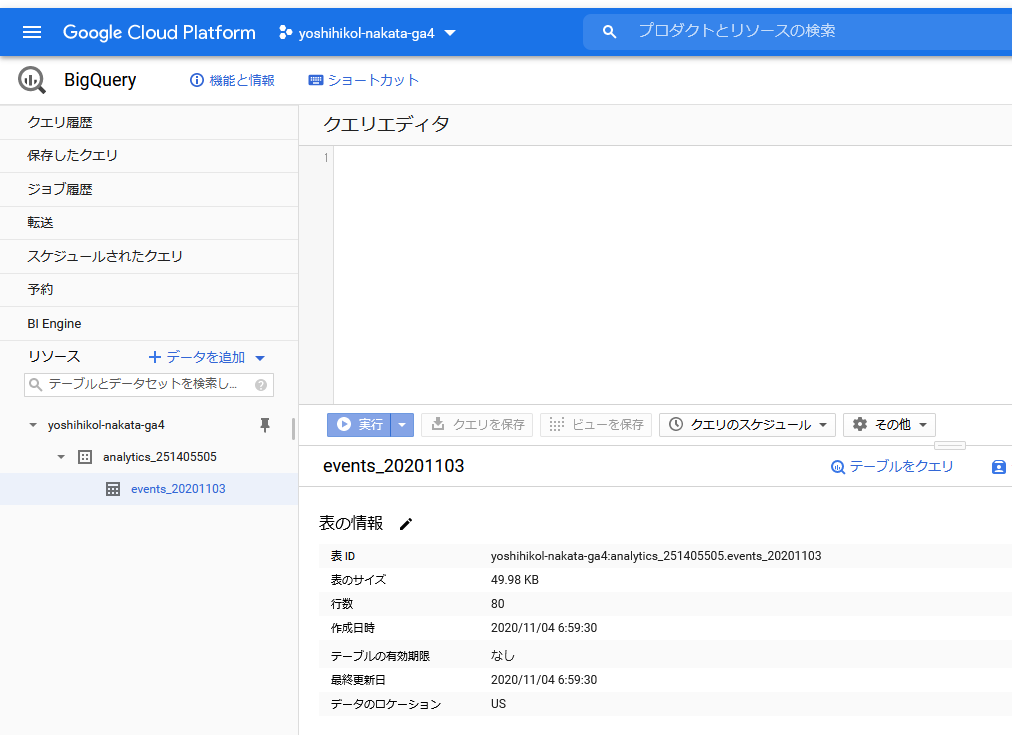Click the share icon beside テーブルをクエリ
The width and height of the screenshot is (1012, 735).
pyautogui.click(x=998, y=467)
